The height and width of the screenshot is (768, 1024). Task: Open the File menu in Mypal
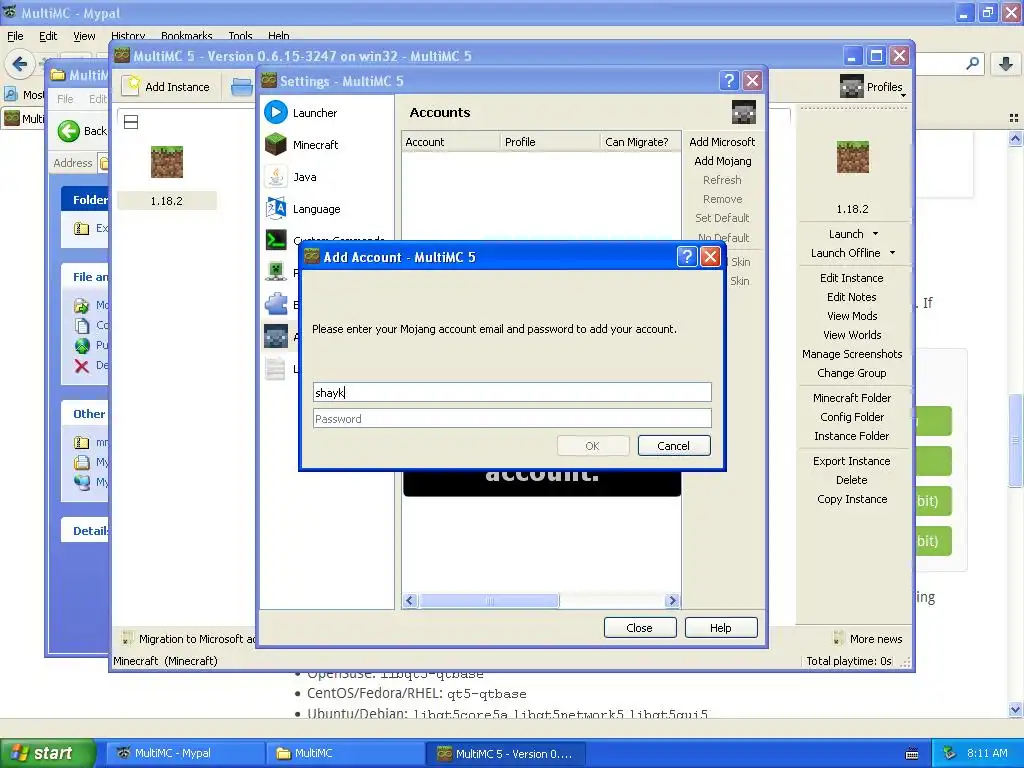[x=15, y=36]
